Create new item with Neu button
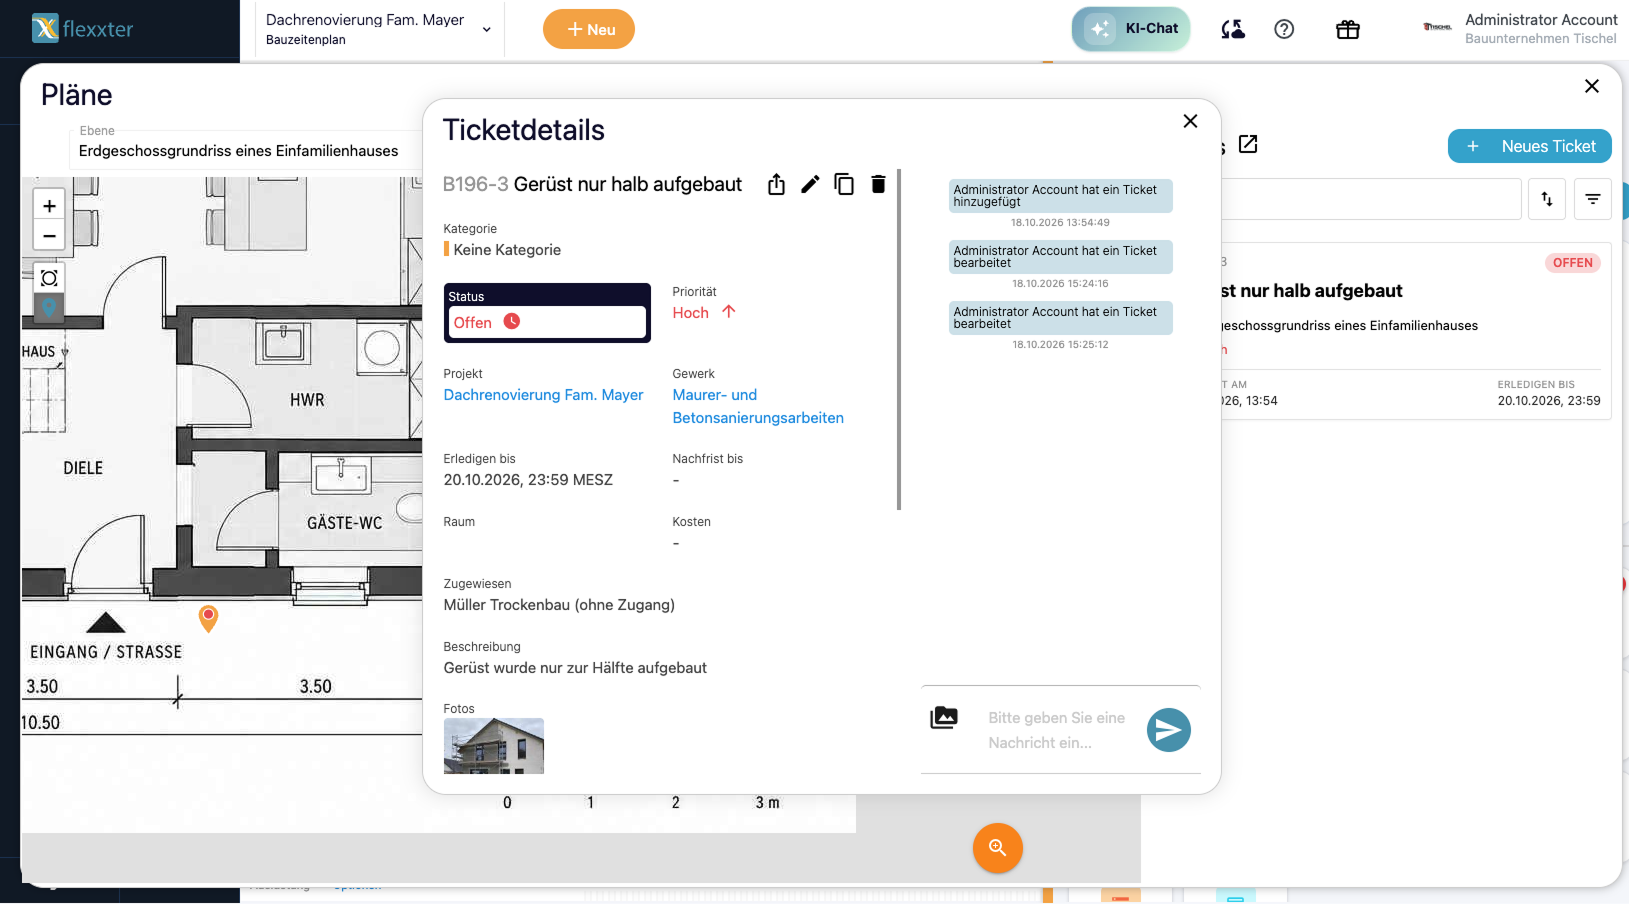1629x904 pixels. 589,29
